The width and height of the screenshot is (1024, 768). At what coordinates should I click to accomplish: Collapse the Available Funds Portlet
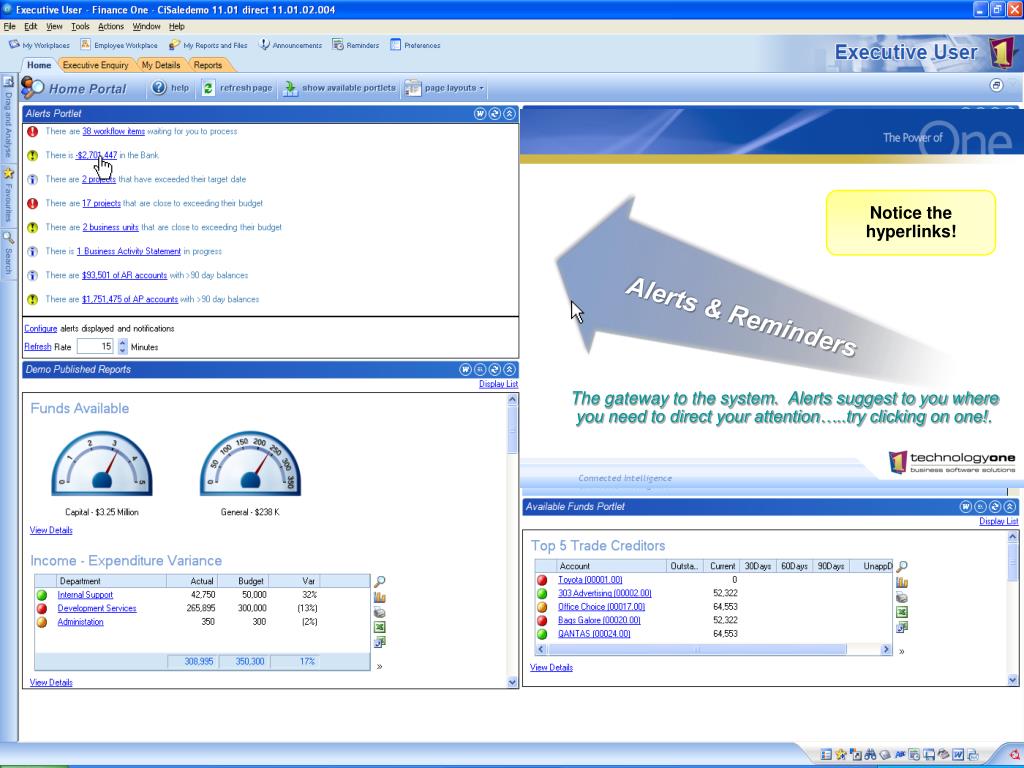pos(1010,507)
